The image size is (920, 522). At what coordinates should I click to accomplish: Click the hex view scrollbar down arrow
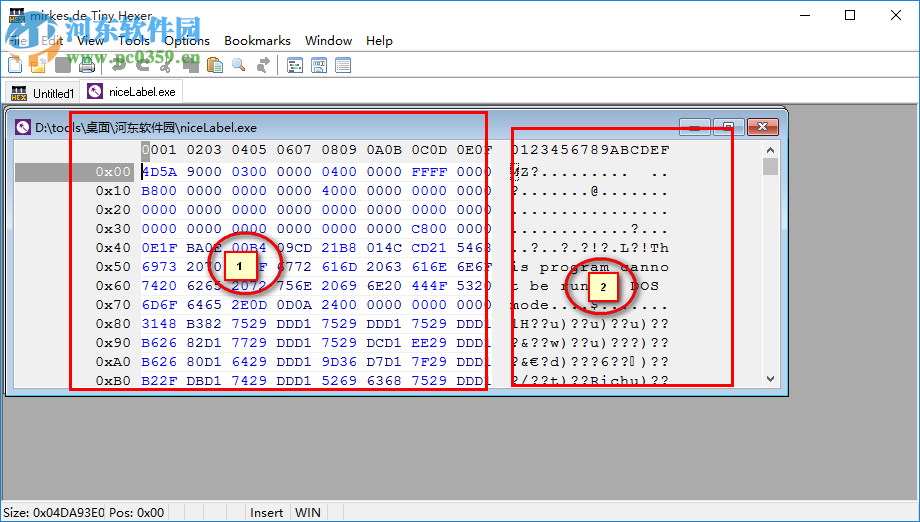(770, 379)
